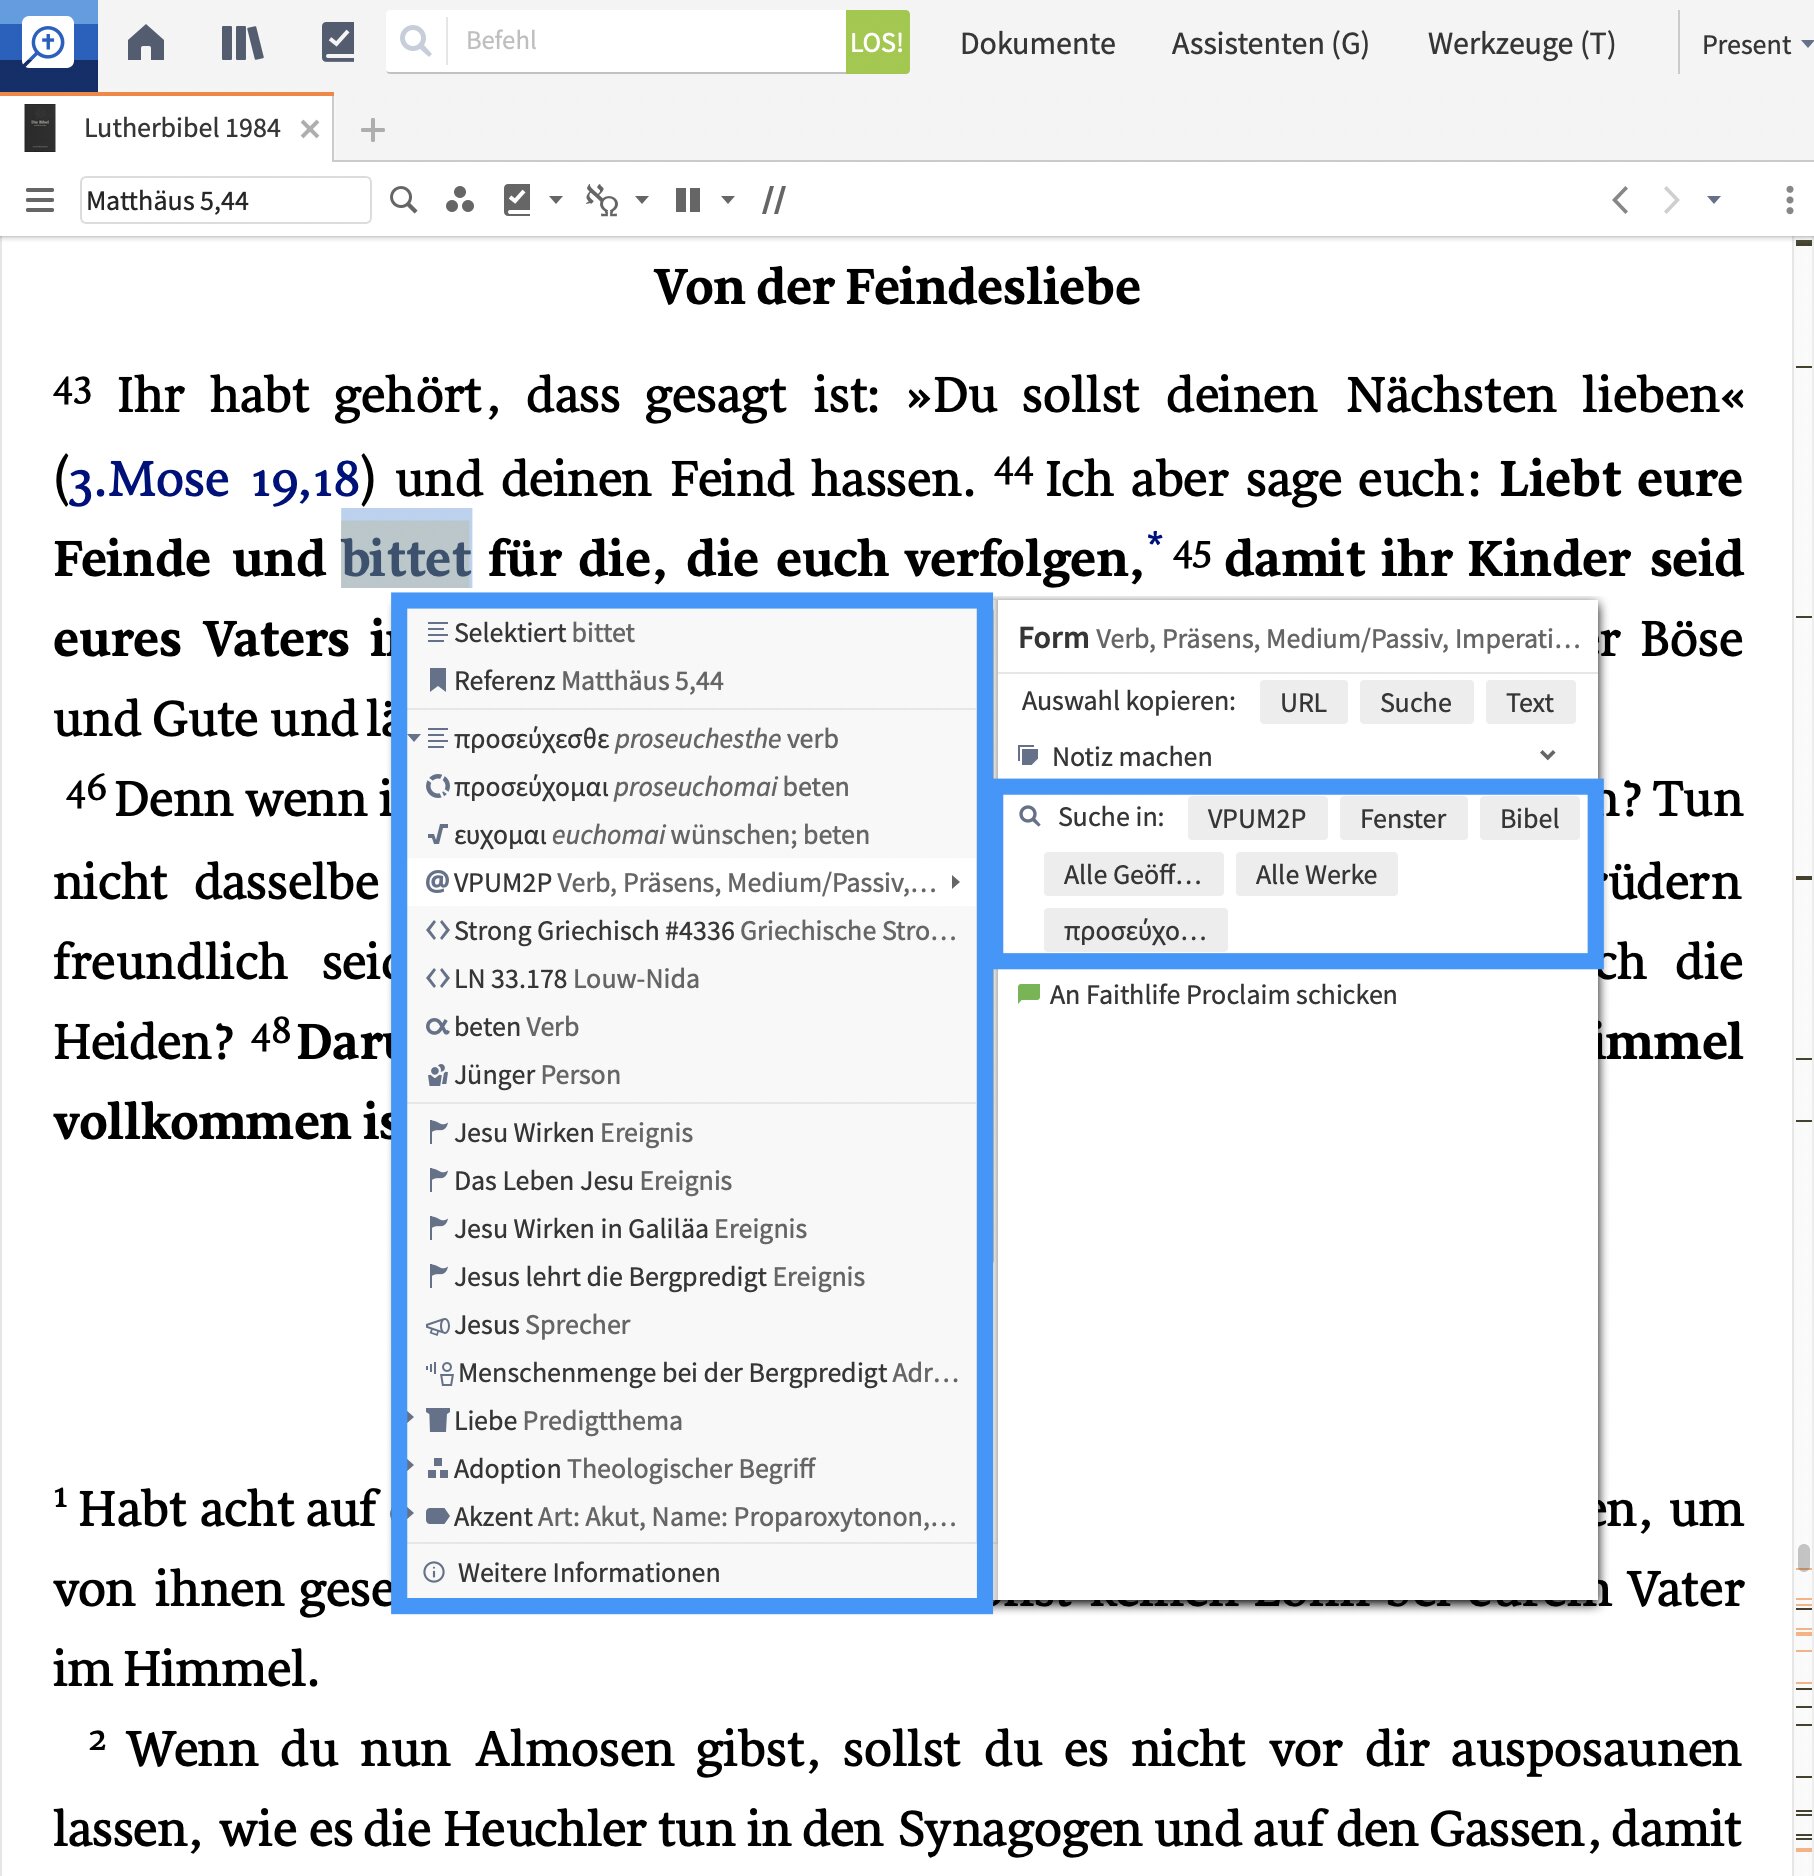1814x1876 pixels.
Task: Open the checklist layouts icon in top bar
Action: (338, 43)
